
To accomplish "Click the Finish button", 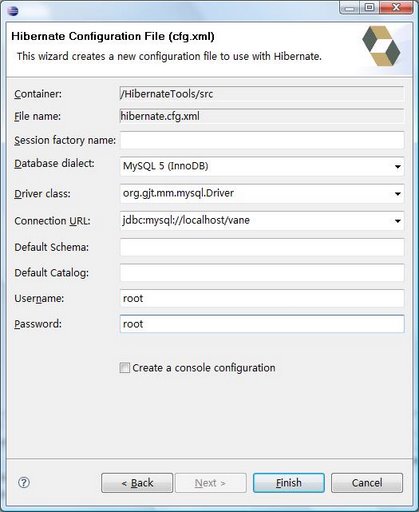I will (289, 483).
